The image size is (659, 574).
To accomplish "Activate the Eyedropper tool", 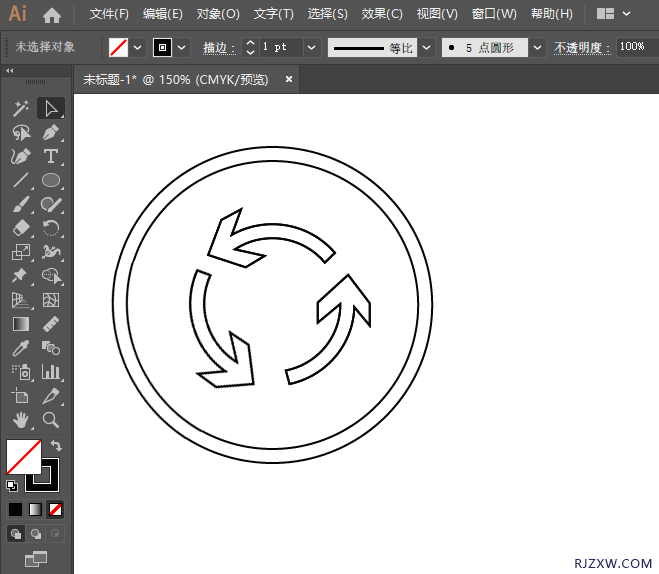I will coord(20,348).
